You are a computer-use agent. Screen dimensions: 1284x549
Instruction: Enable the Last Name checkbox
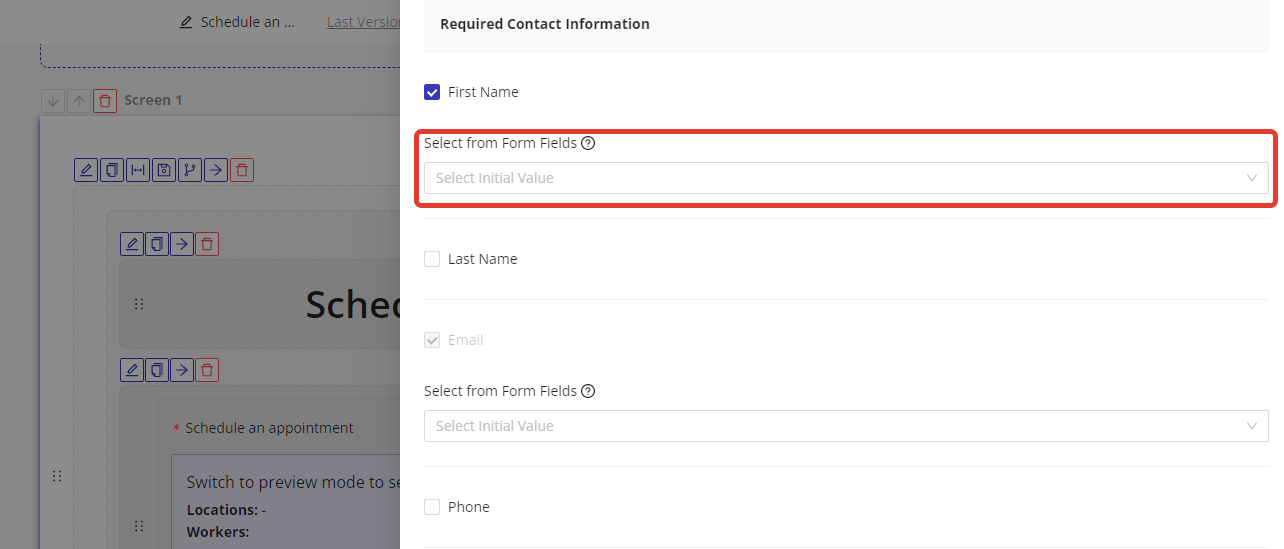point(432,259)
